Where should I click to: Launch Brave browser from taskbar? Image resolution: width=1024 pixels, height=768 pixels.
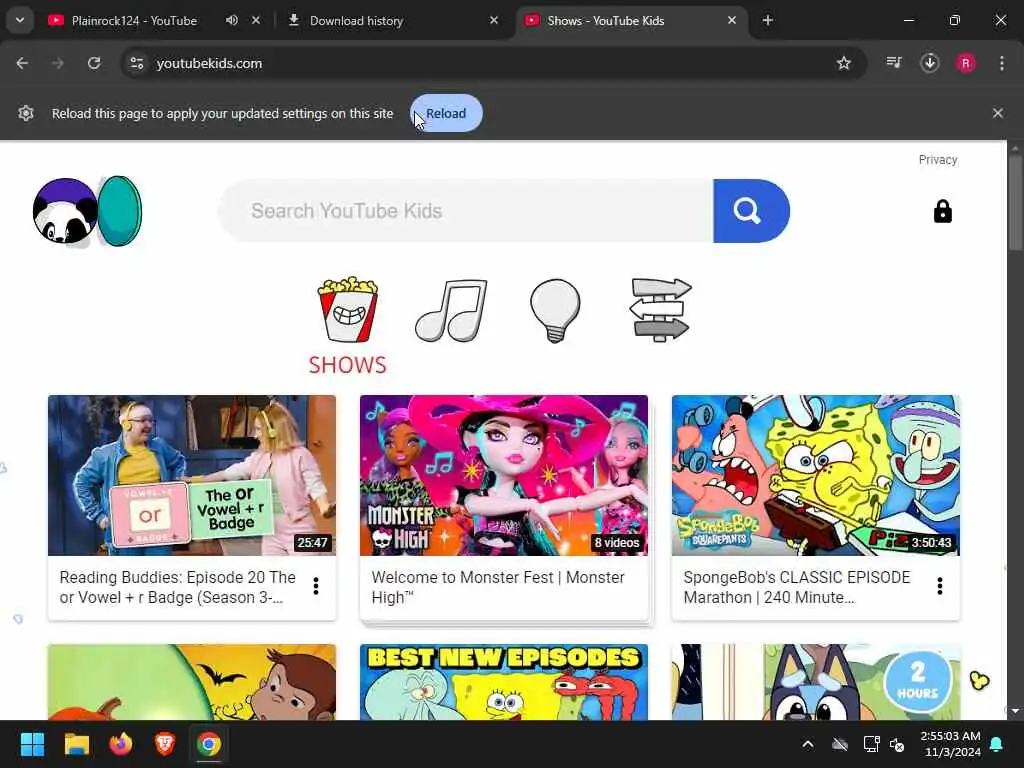point(165,744)
